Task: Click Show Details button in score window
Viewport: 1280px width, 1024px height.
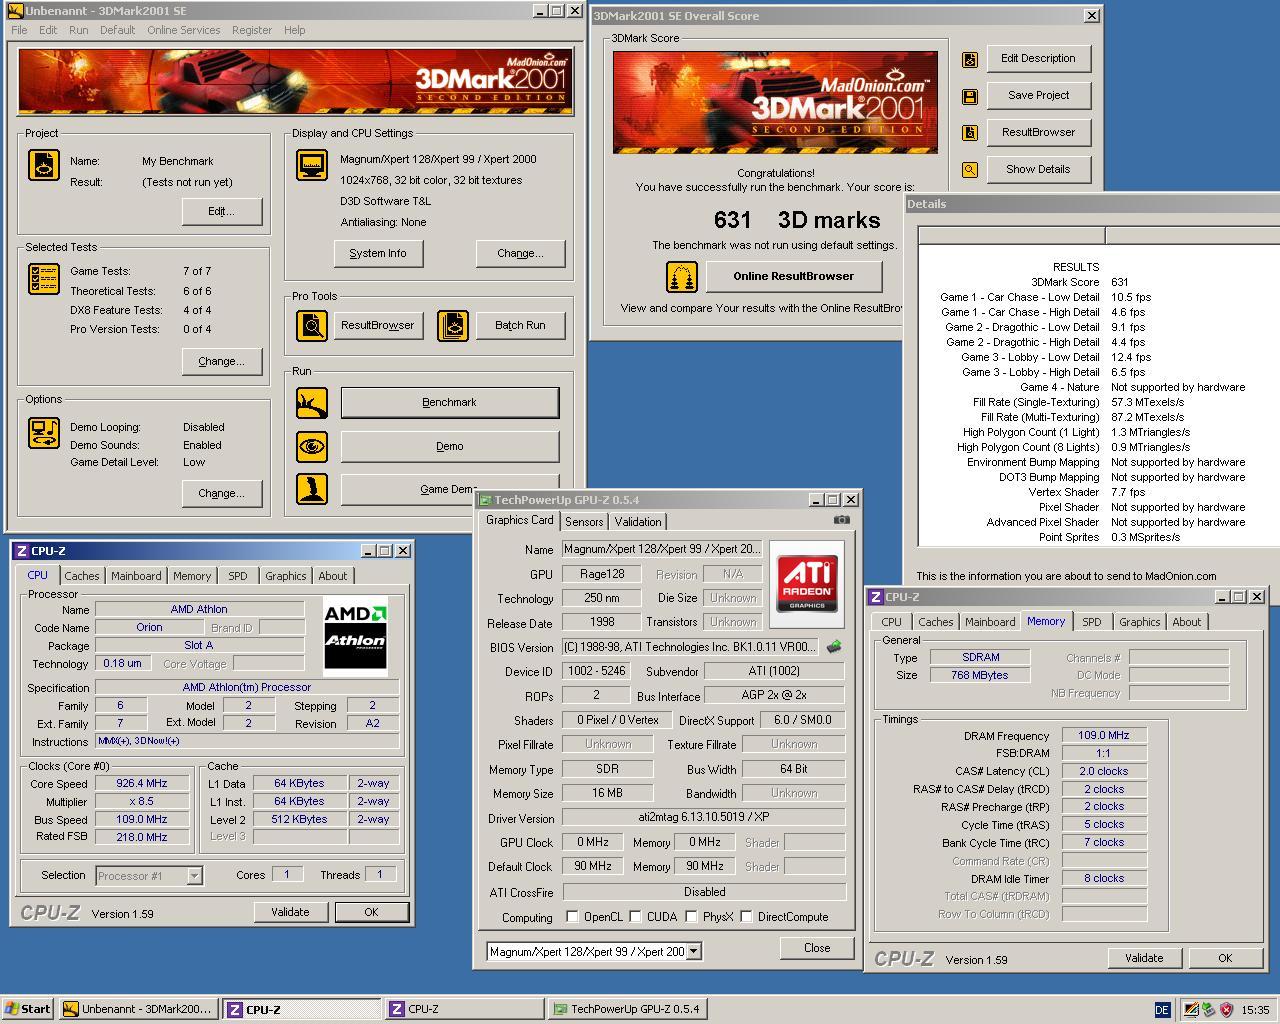Action: (1038, 170)
